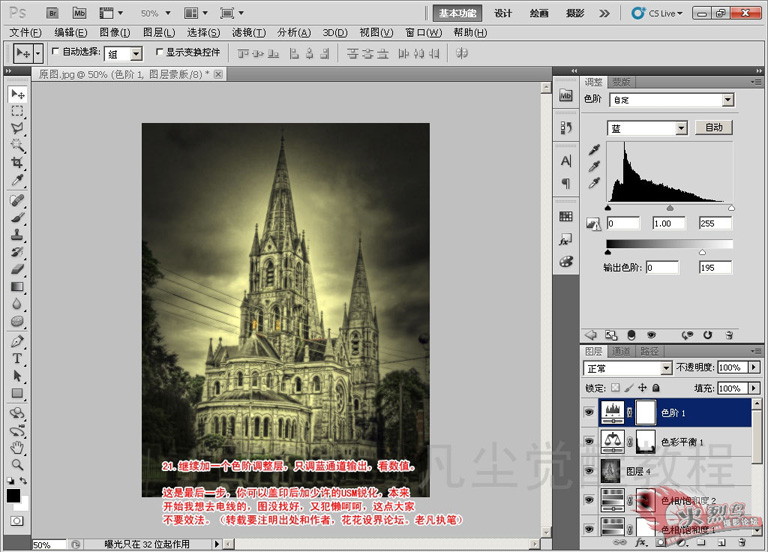Select the Eraser tool
Image resolution: width=768 pixels, height=552 pixels.
coord(17,269)
